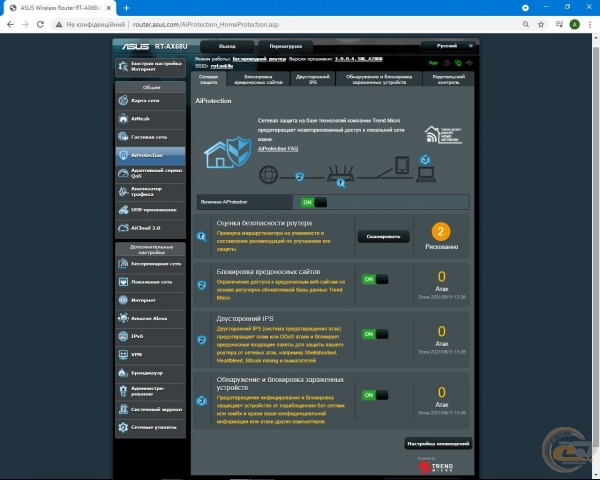Open the Chrome reading list icon

pyautogui.click(x=559, y=24)
